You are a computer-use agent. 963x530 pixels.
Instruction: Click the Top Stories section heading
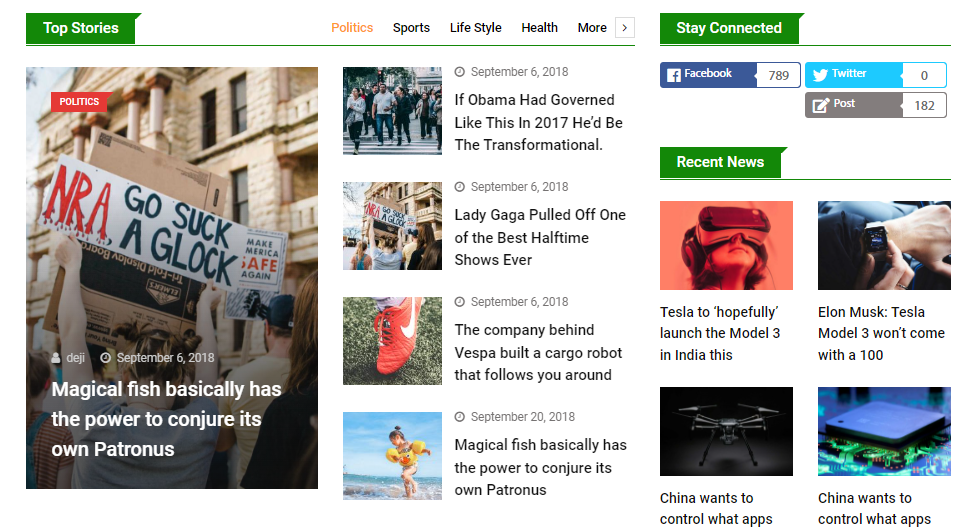pyautogui.click(x=81, y=28)
